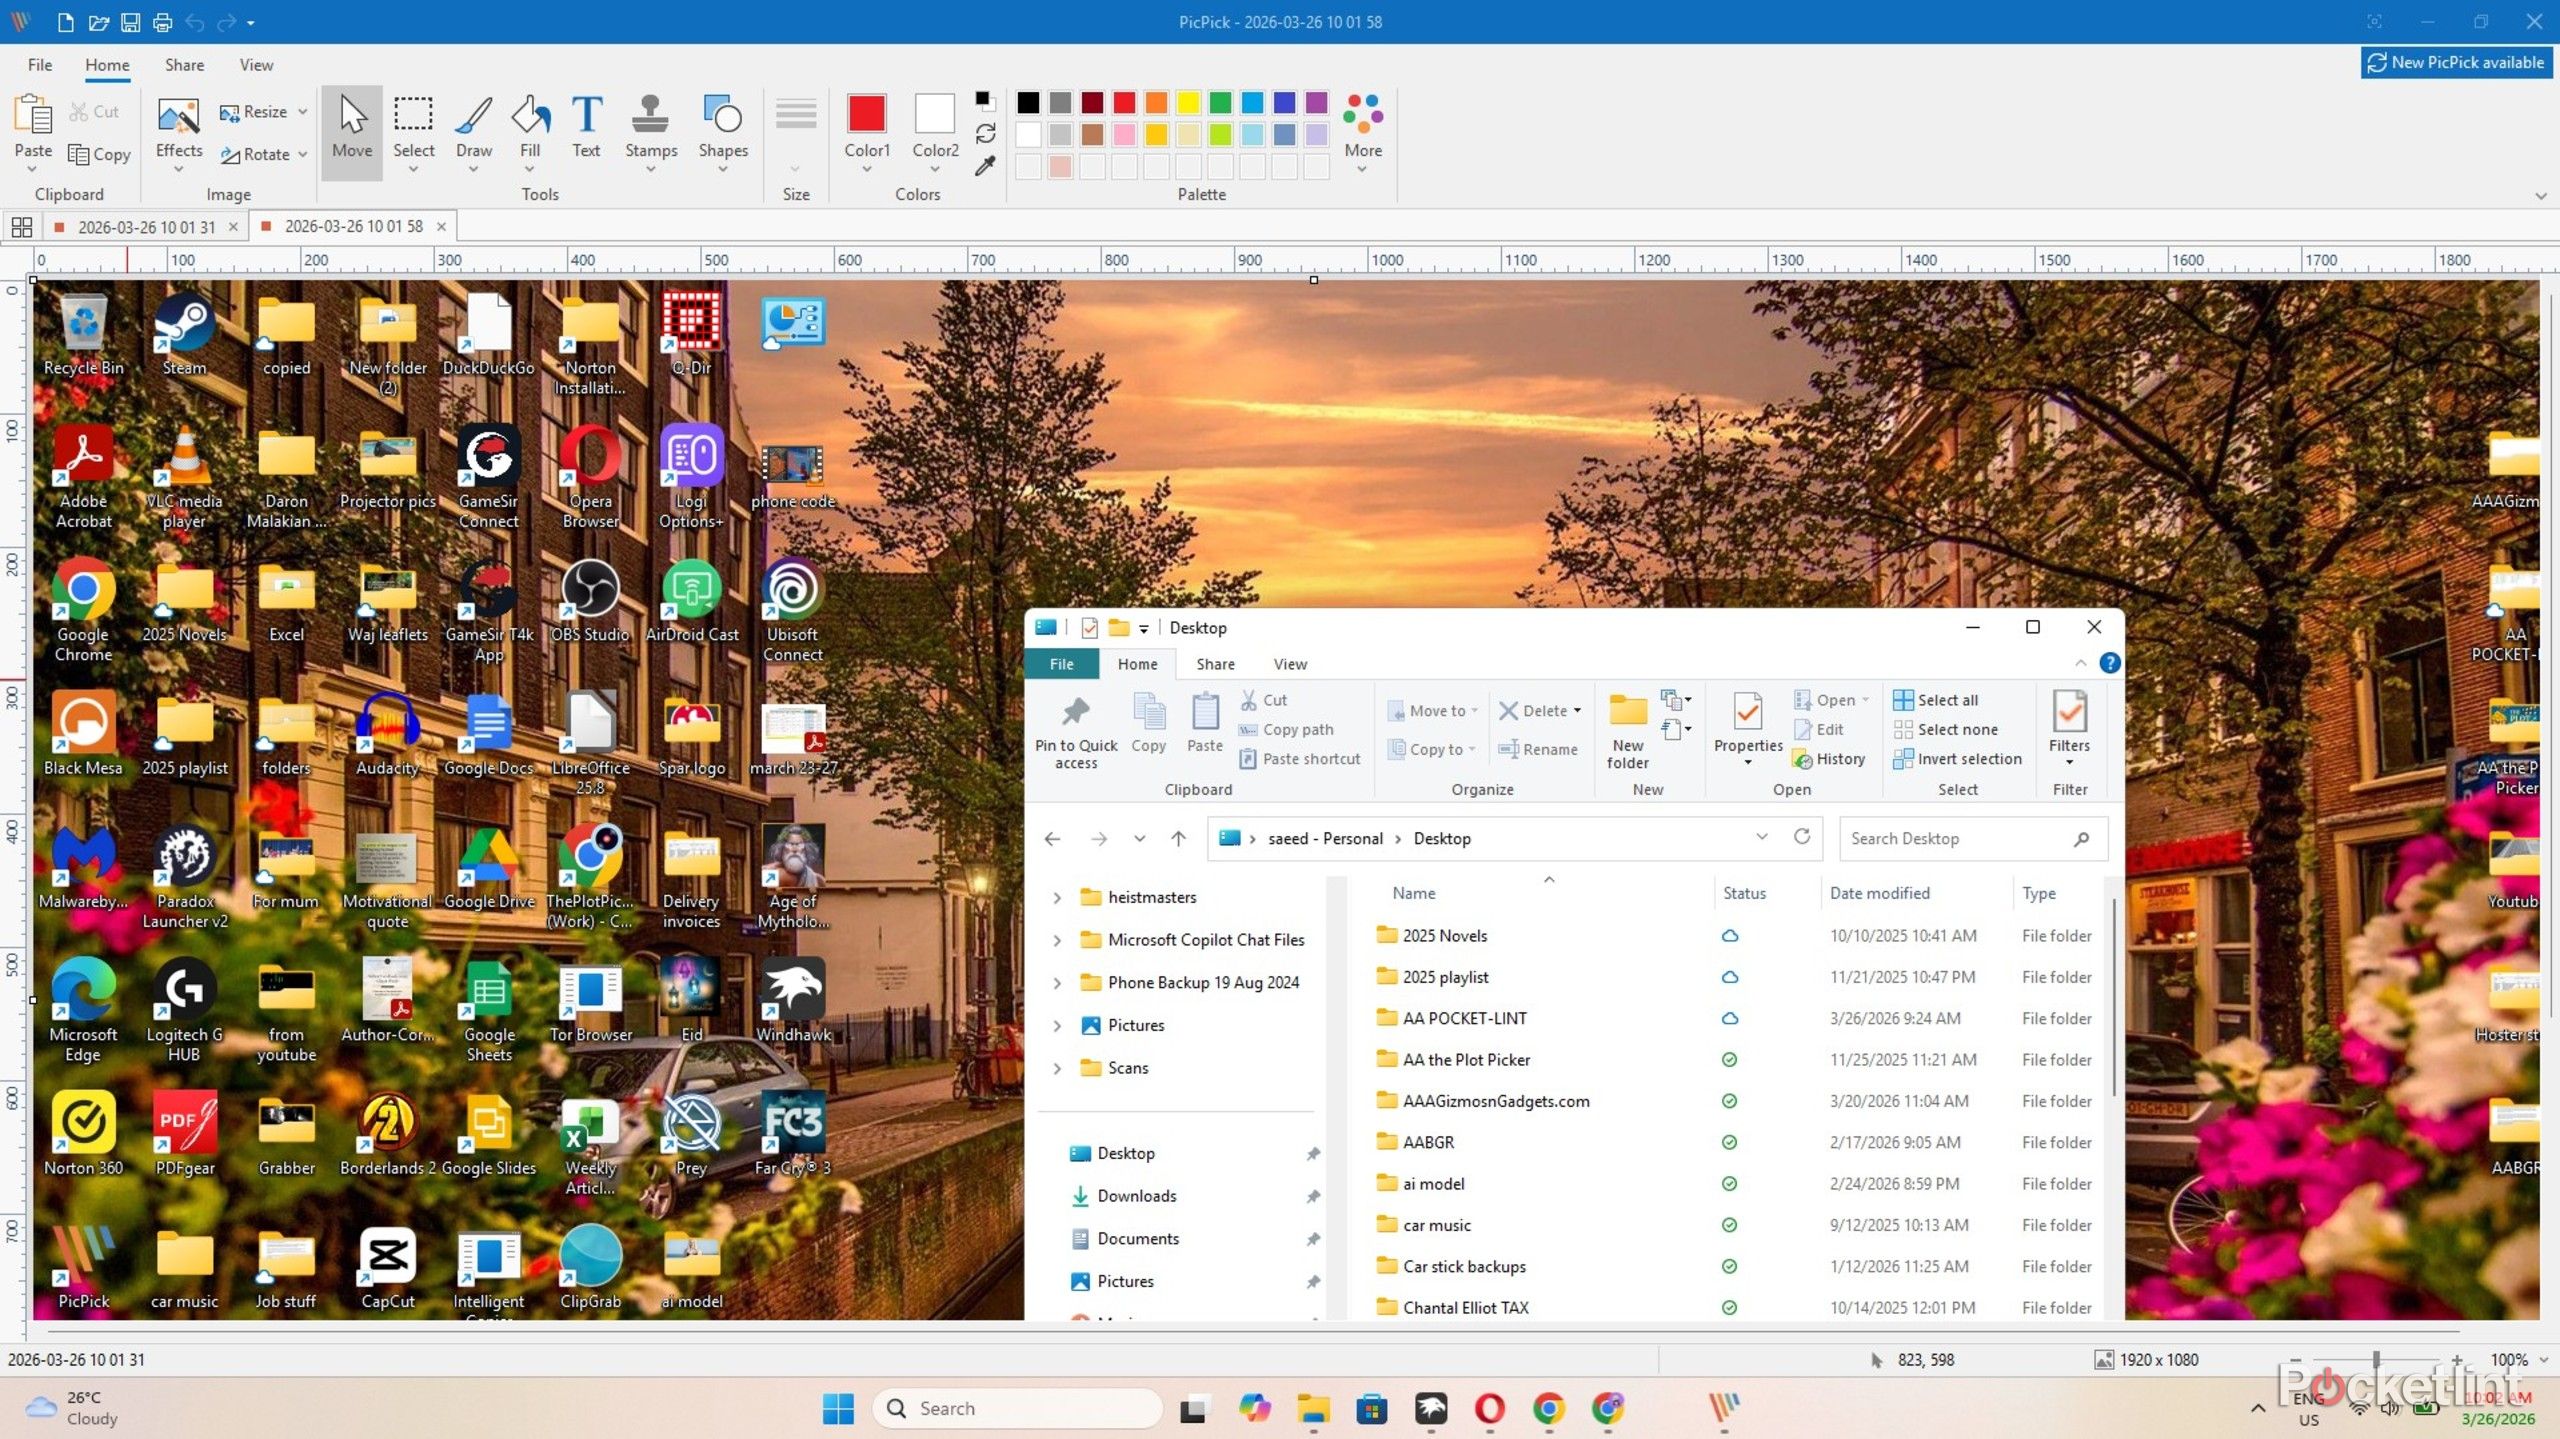Screen dimensions: 2560x1439
Task: Open the 2026-03-26 10 01 31 image tab
Action: [x=146, y=226]
